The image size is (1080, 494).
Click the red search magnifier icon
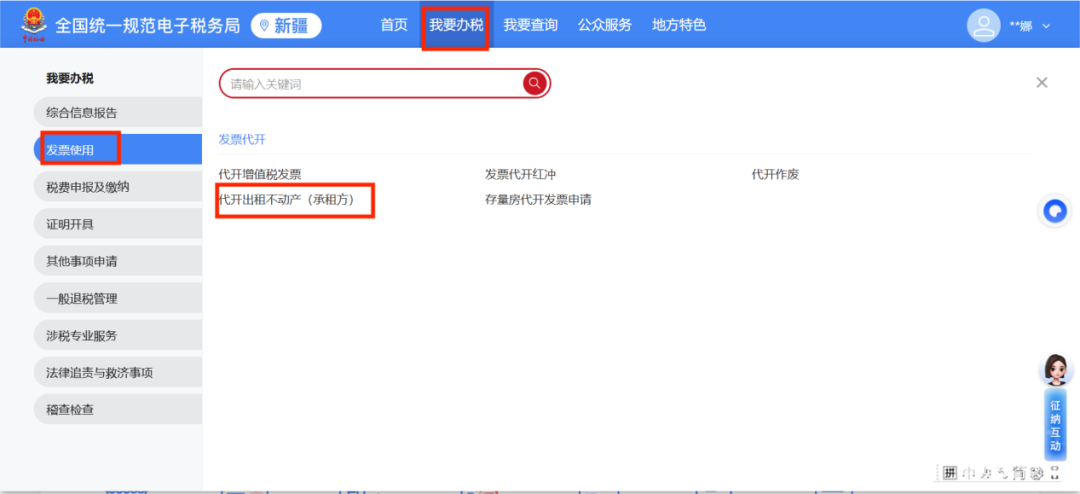tap(534, 83)
